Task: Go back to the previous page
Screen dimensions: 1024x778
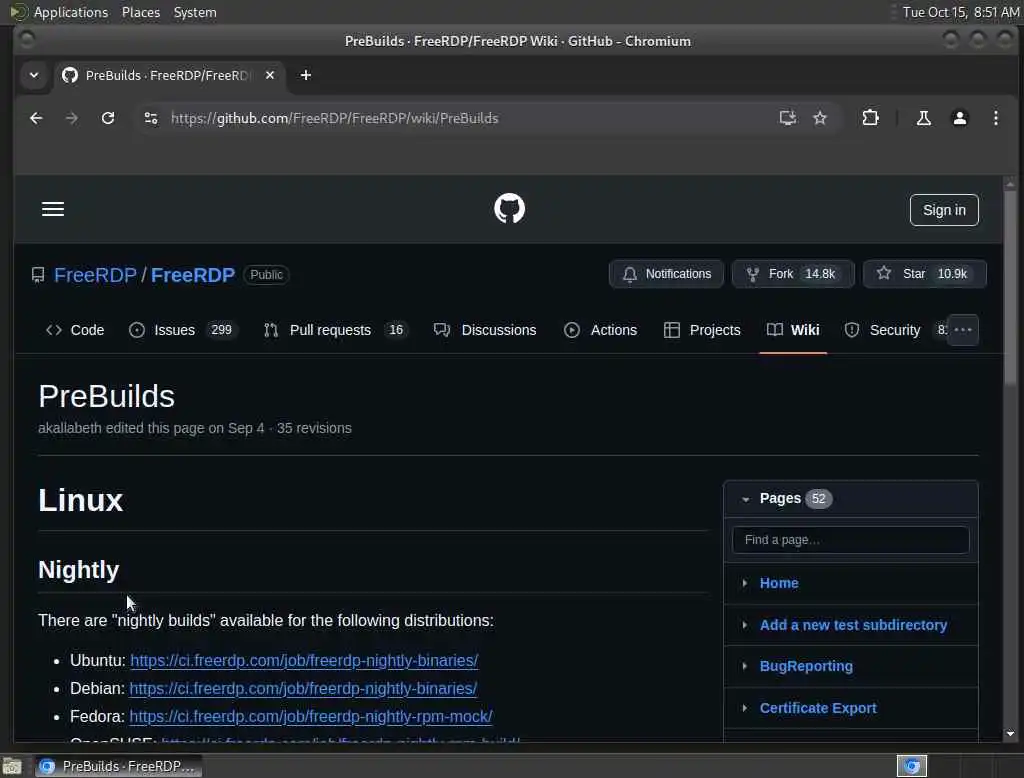Action: point(37,118)
